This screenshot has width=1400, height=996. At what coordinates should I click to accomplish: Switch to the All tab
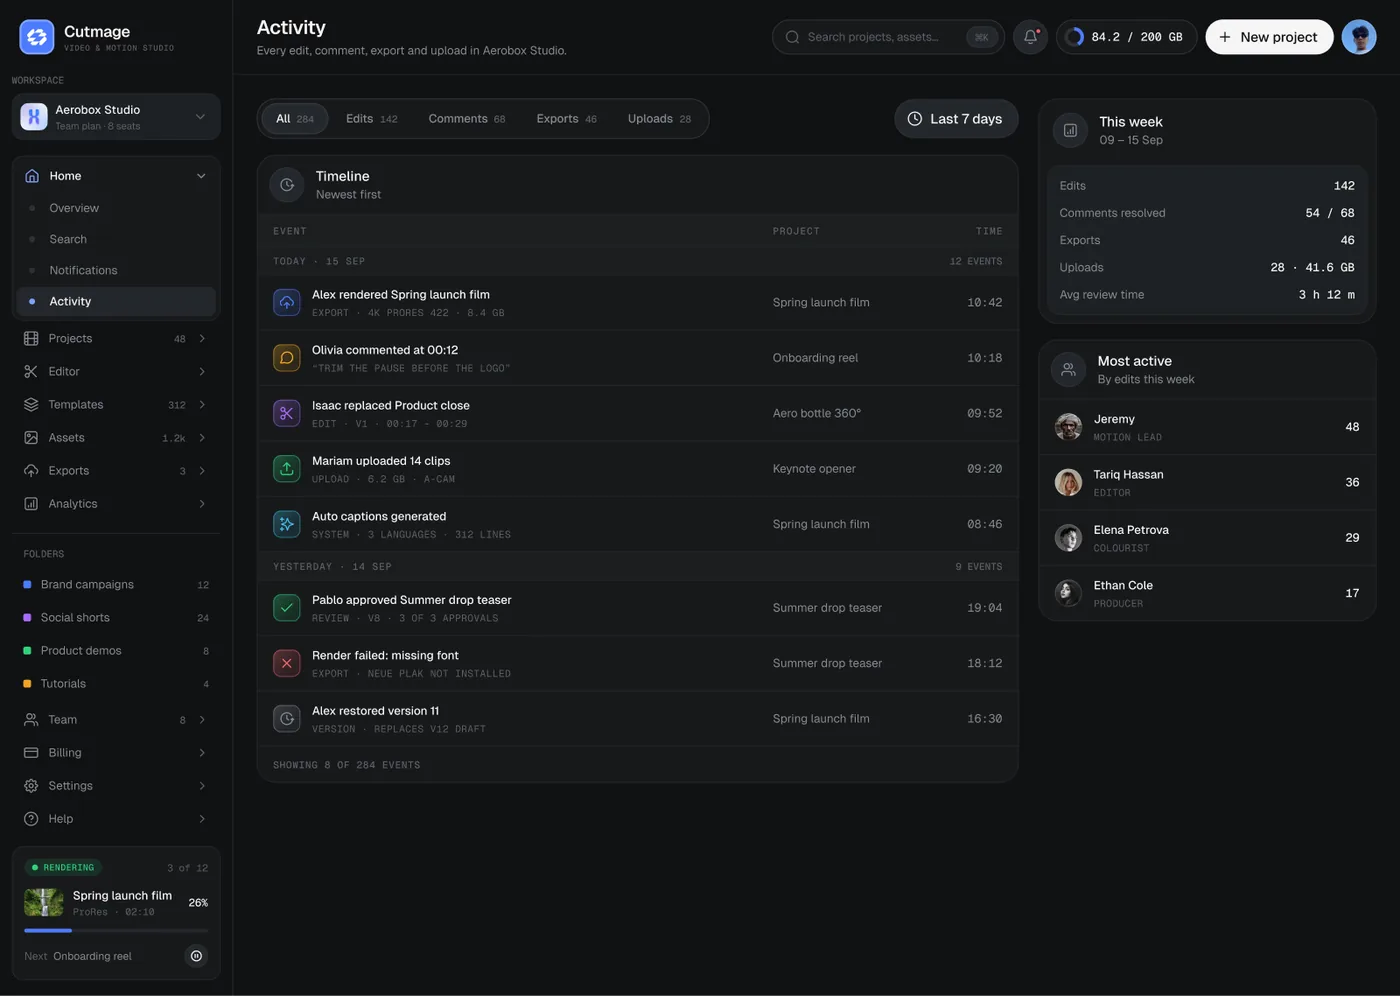click(x=294, y=119)
